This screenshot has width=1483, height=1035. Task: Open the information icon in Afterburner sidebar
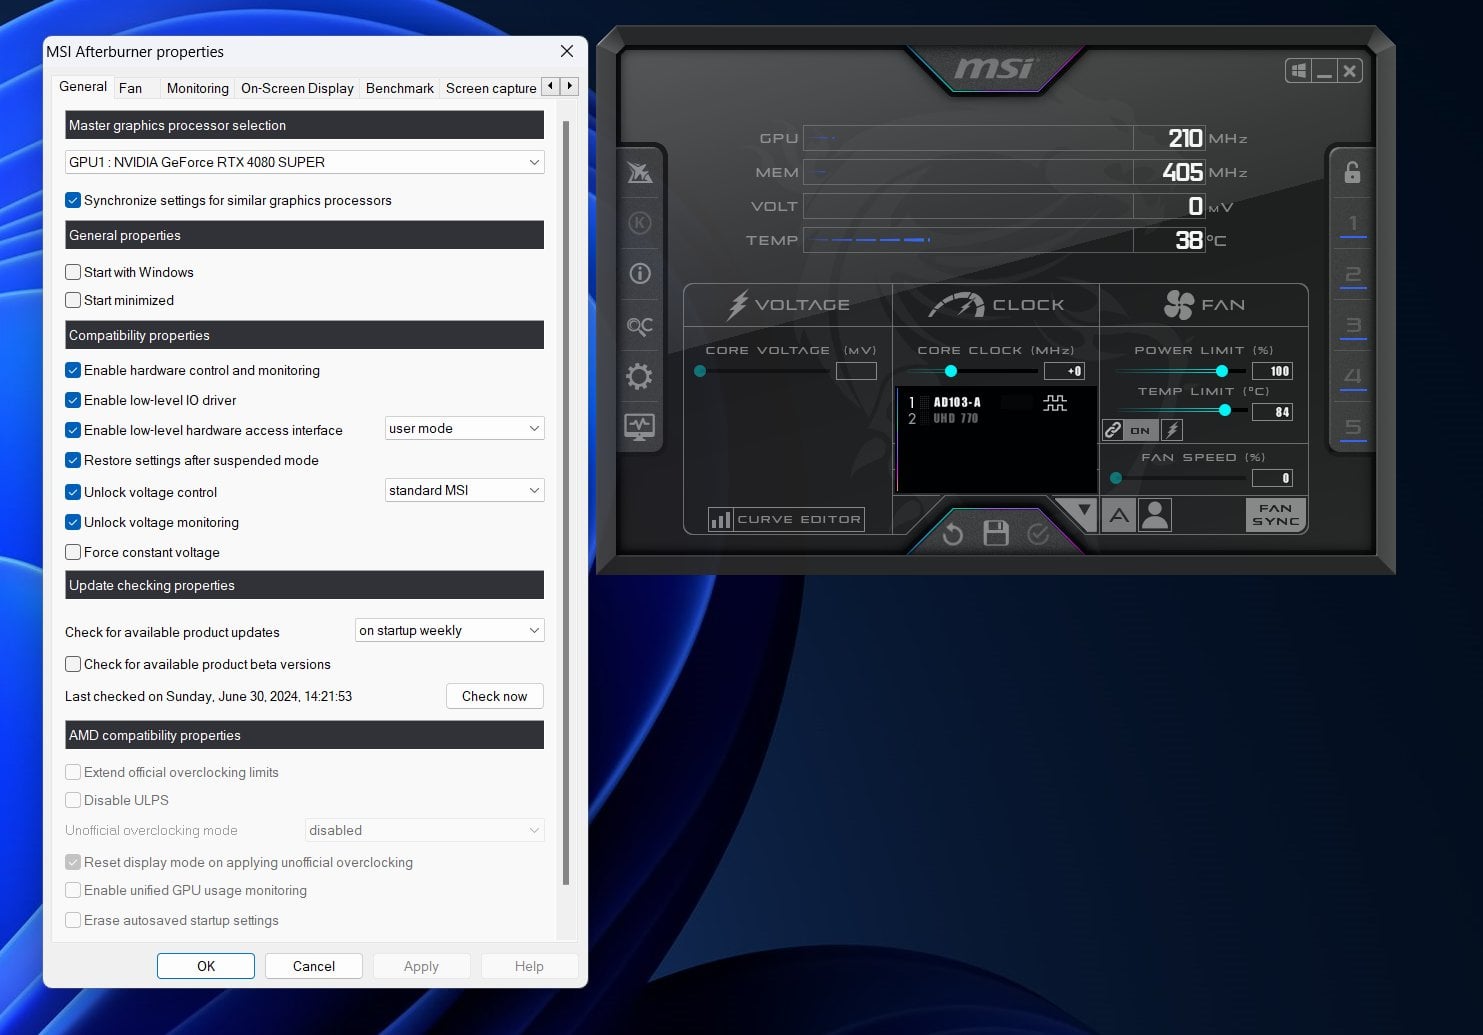click(x=639, y=274)
